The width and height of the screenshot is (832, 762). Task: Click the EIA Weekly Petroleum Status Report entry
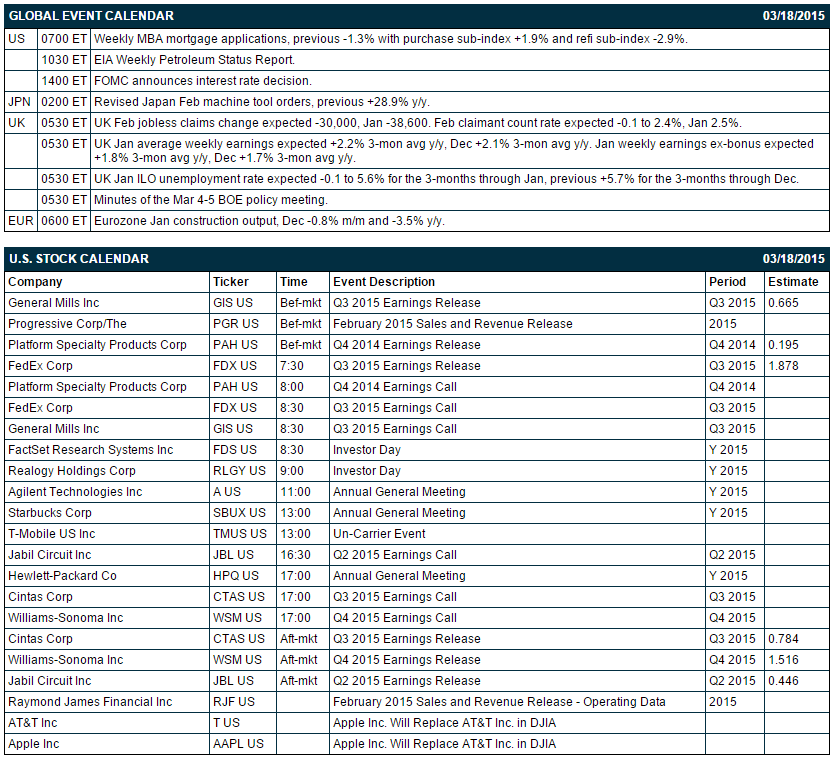tap(194, 60)
